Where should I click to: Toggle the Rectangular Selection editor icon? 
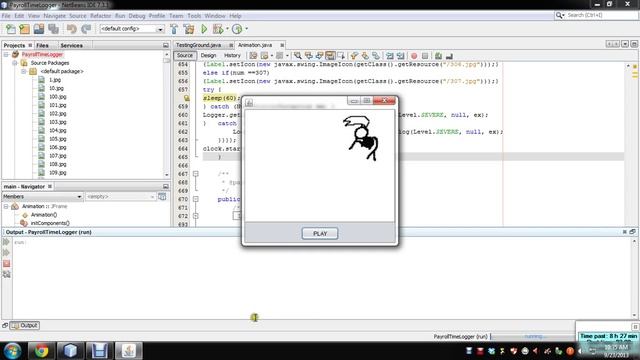pyautogui.click(x=341, y=56)
